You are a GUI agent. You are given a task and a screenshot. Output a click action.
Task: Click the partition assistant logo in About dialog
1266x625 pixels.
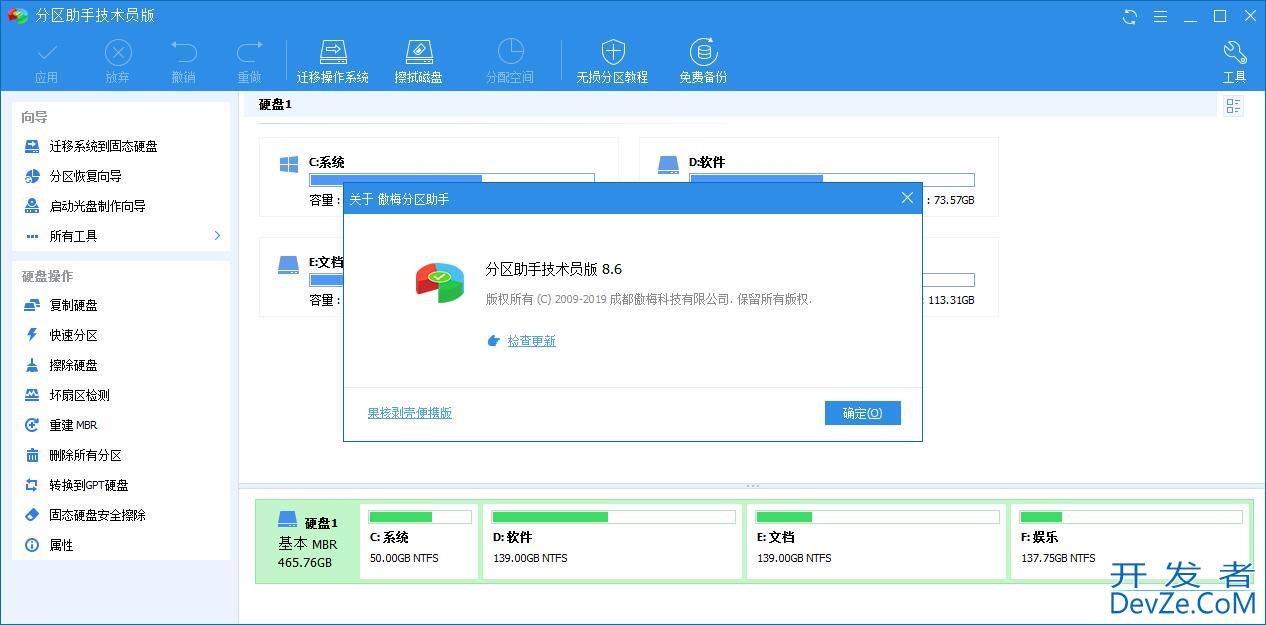(x=440, y=282)
